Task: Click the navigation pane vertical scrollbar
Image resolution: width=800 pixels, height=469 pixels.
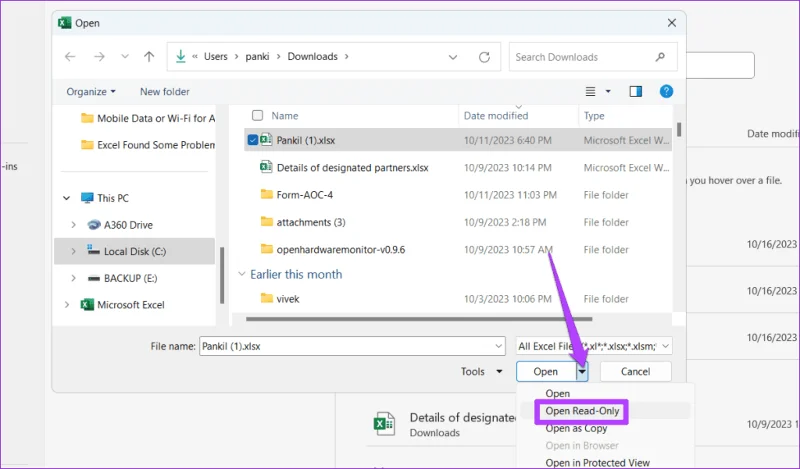Action: pyautogui.click(x=222, y=276)
